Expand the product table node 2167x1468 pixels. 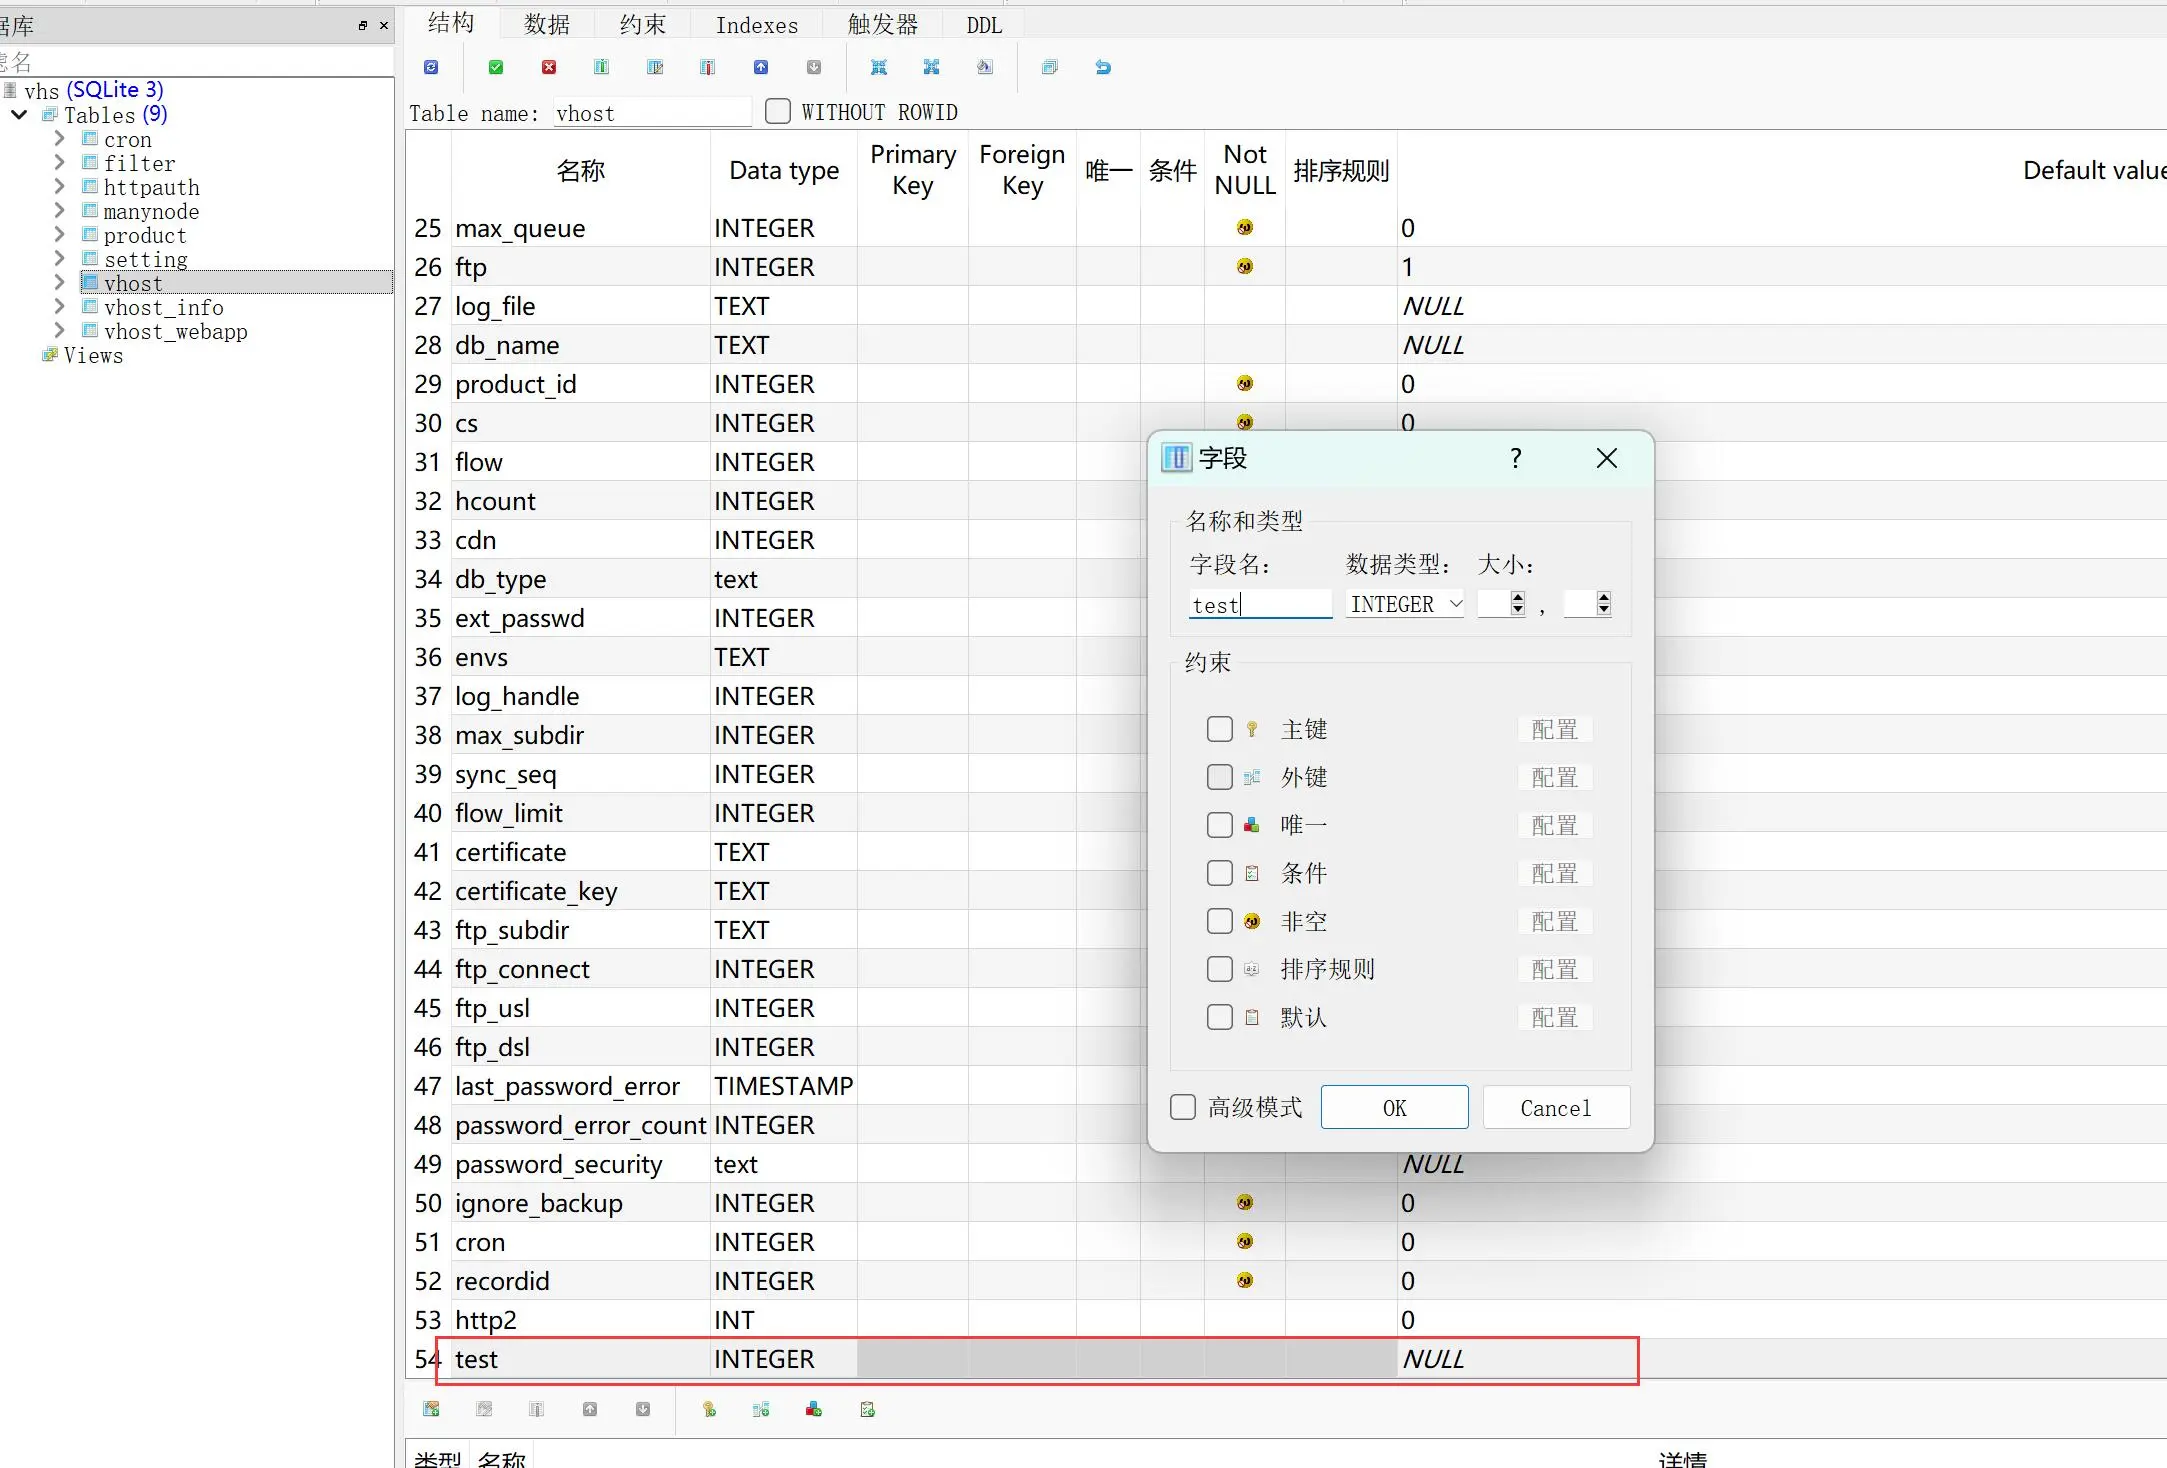(59, 235)
